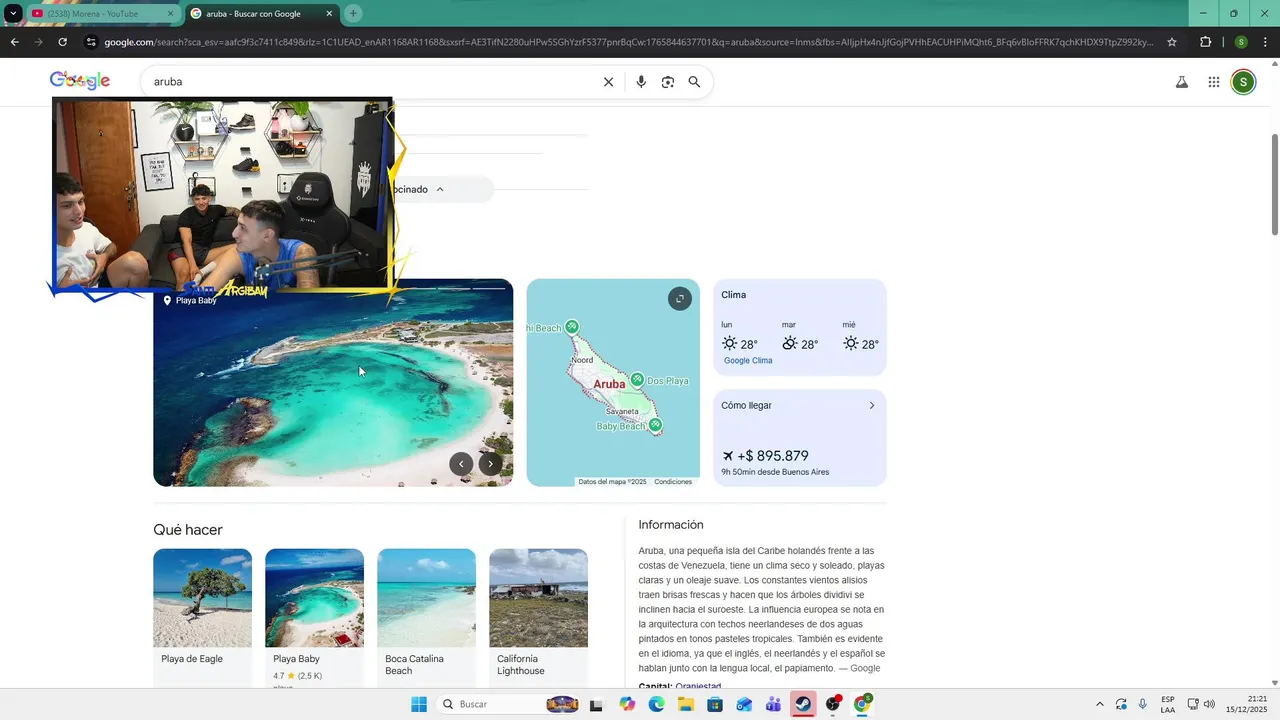Click the page vertical scrollbar
Screen dimensions: 1280x720
click(x=1275, y=184)
